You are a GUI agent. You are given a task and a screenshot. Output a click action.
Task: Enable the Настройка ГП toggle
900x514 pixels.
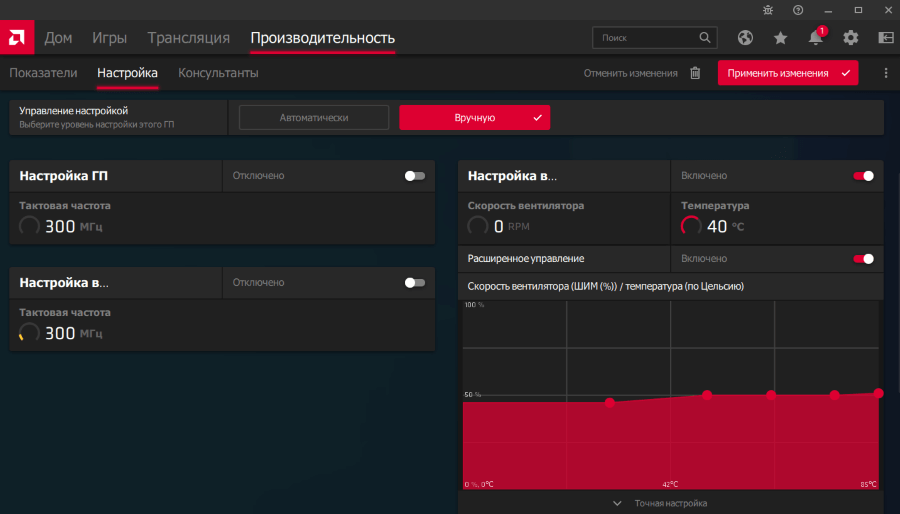pyautogui.click(x=414, y=176)
